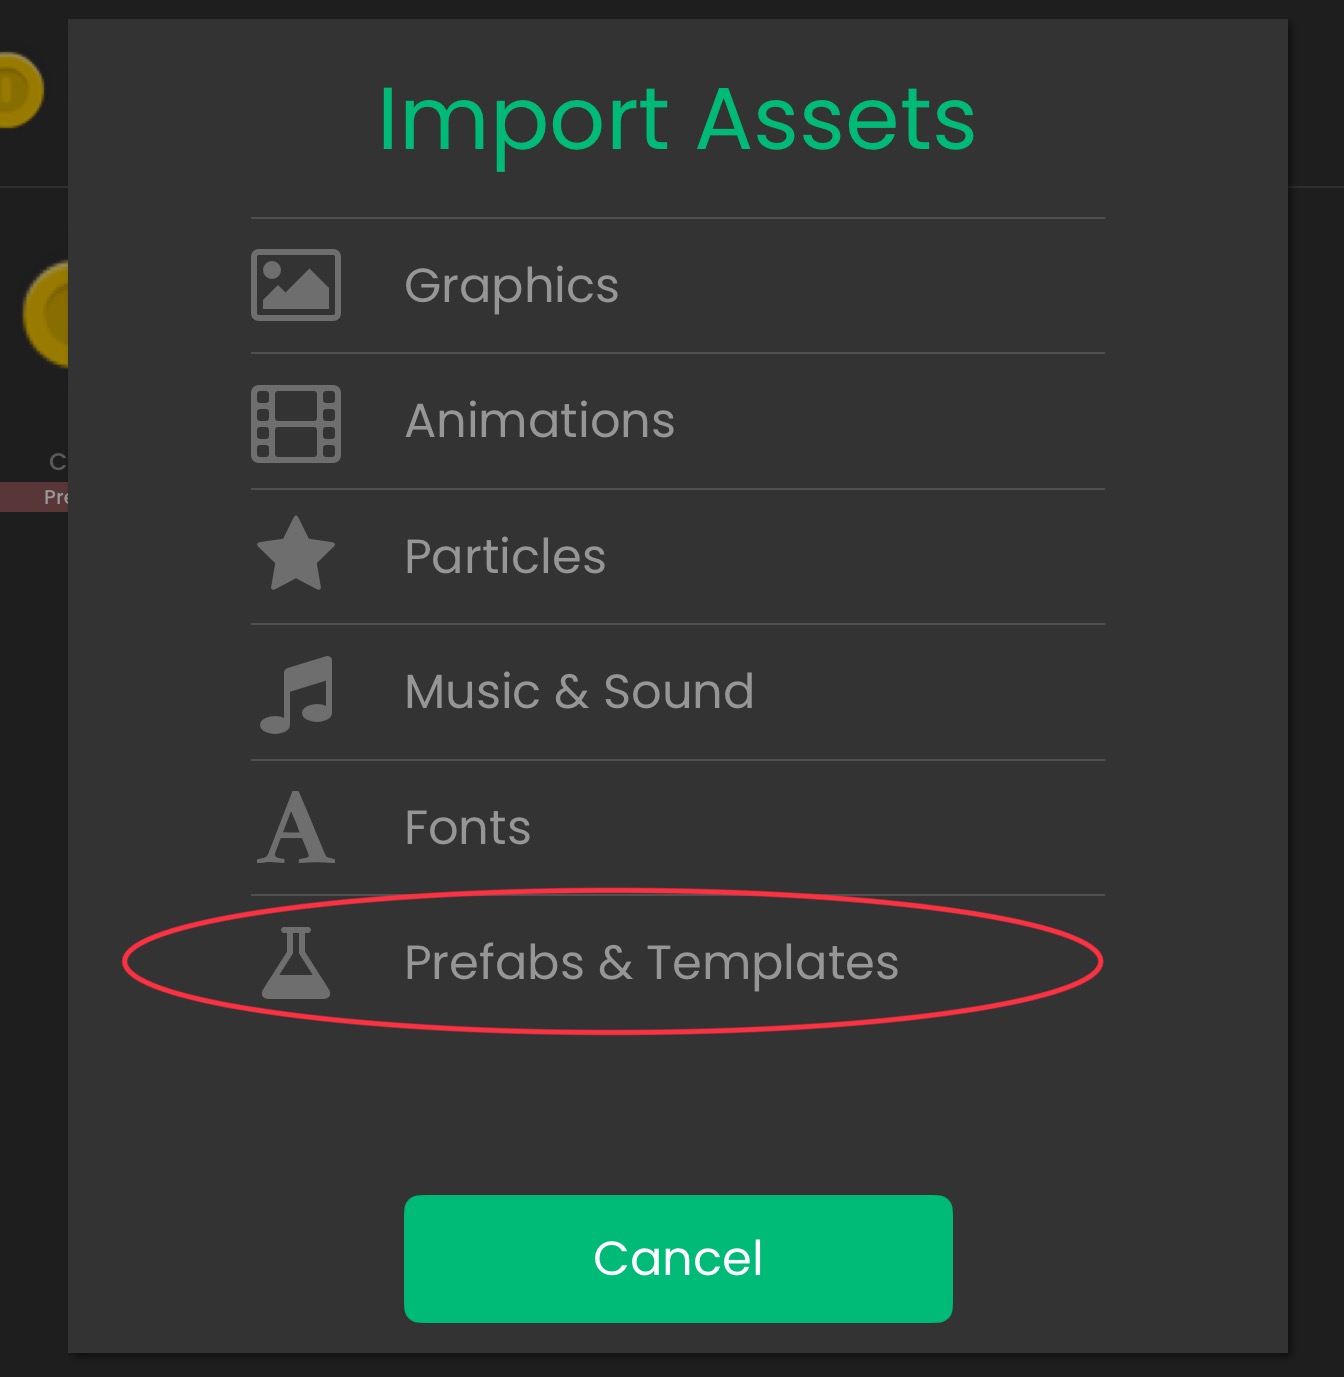Click the green Cancel button

pyautogui.click(x=678, y=1258)
